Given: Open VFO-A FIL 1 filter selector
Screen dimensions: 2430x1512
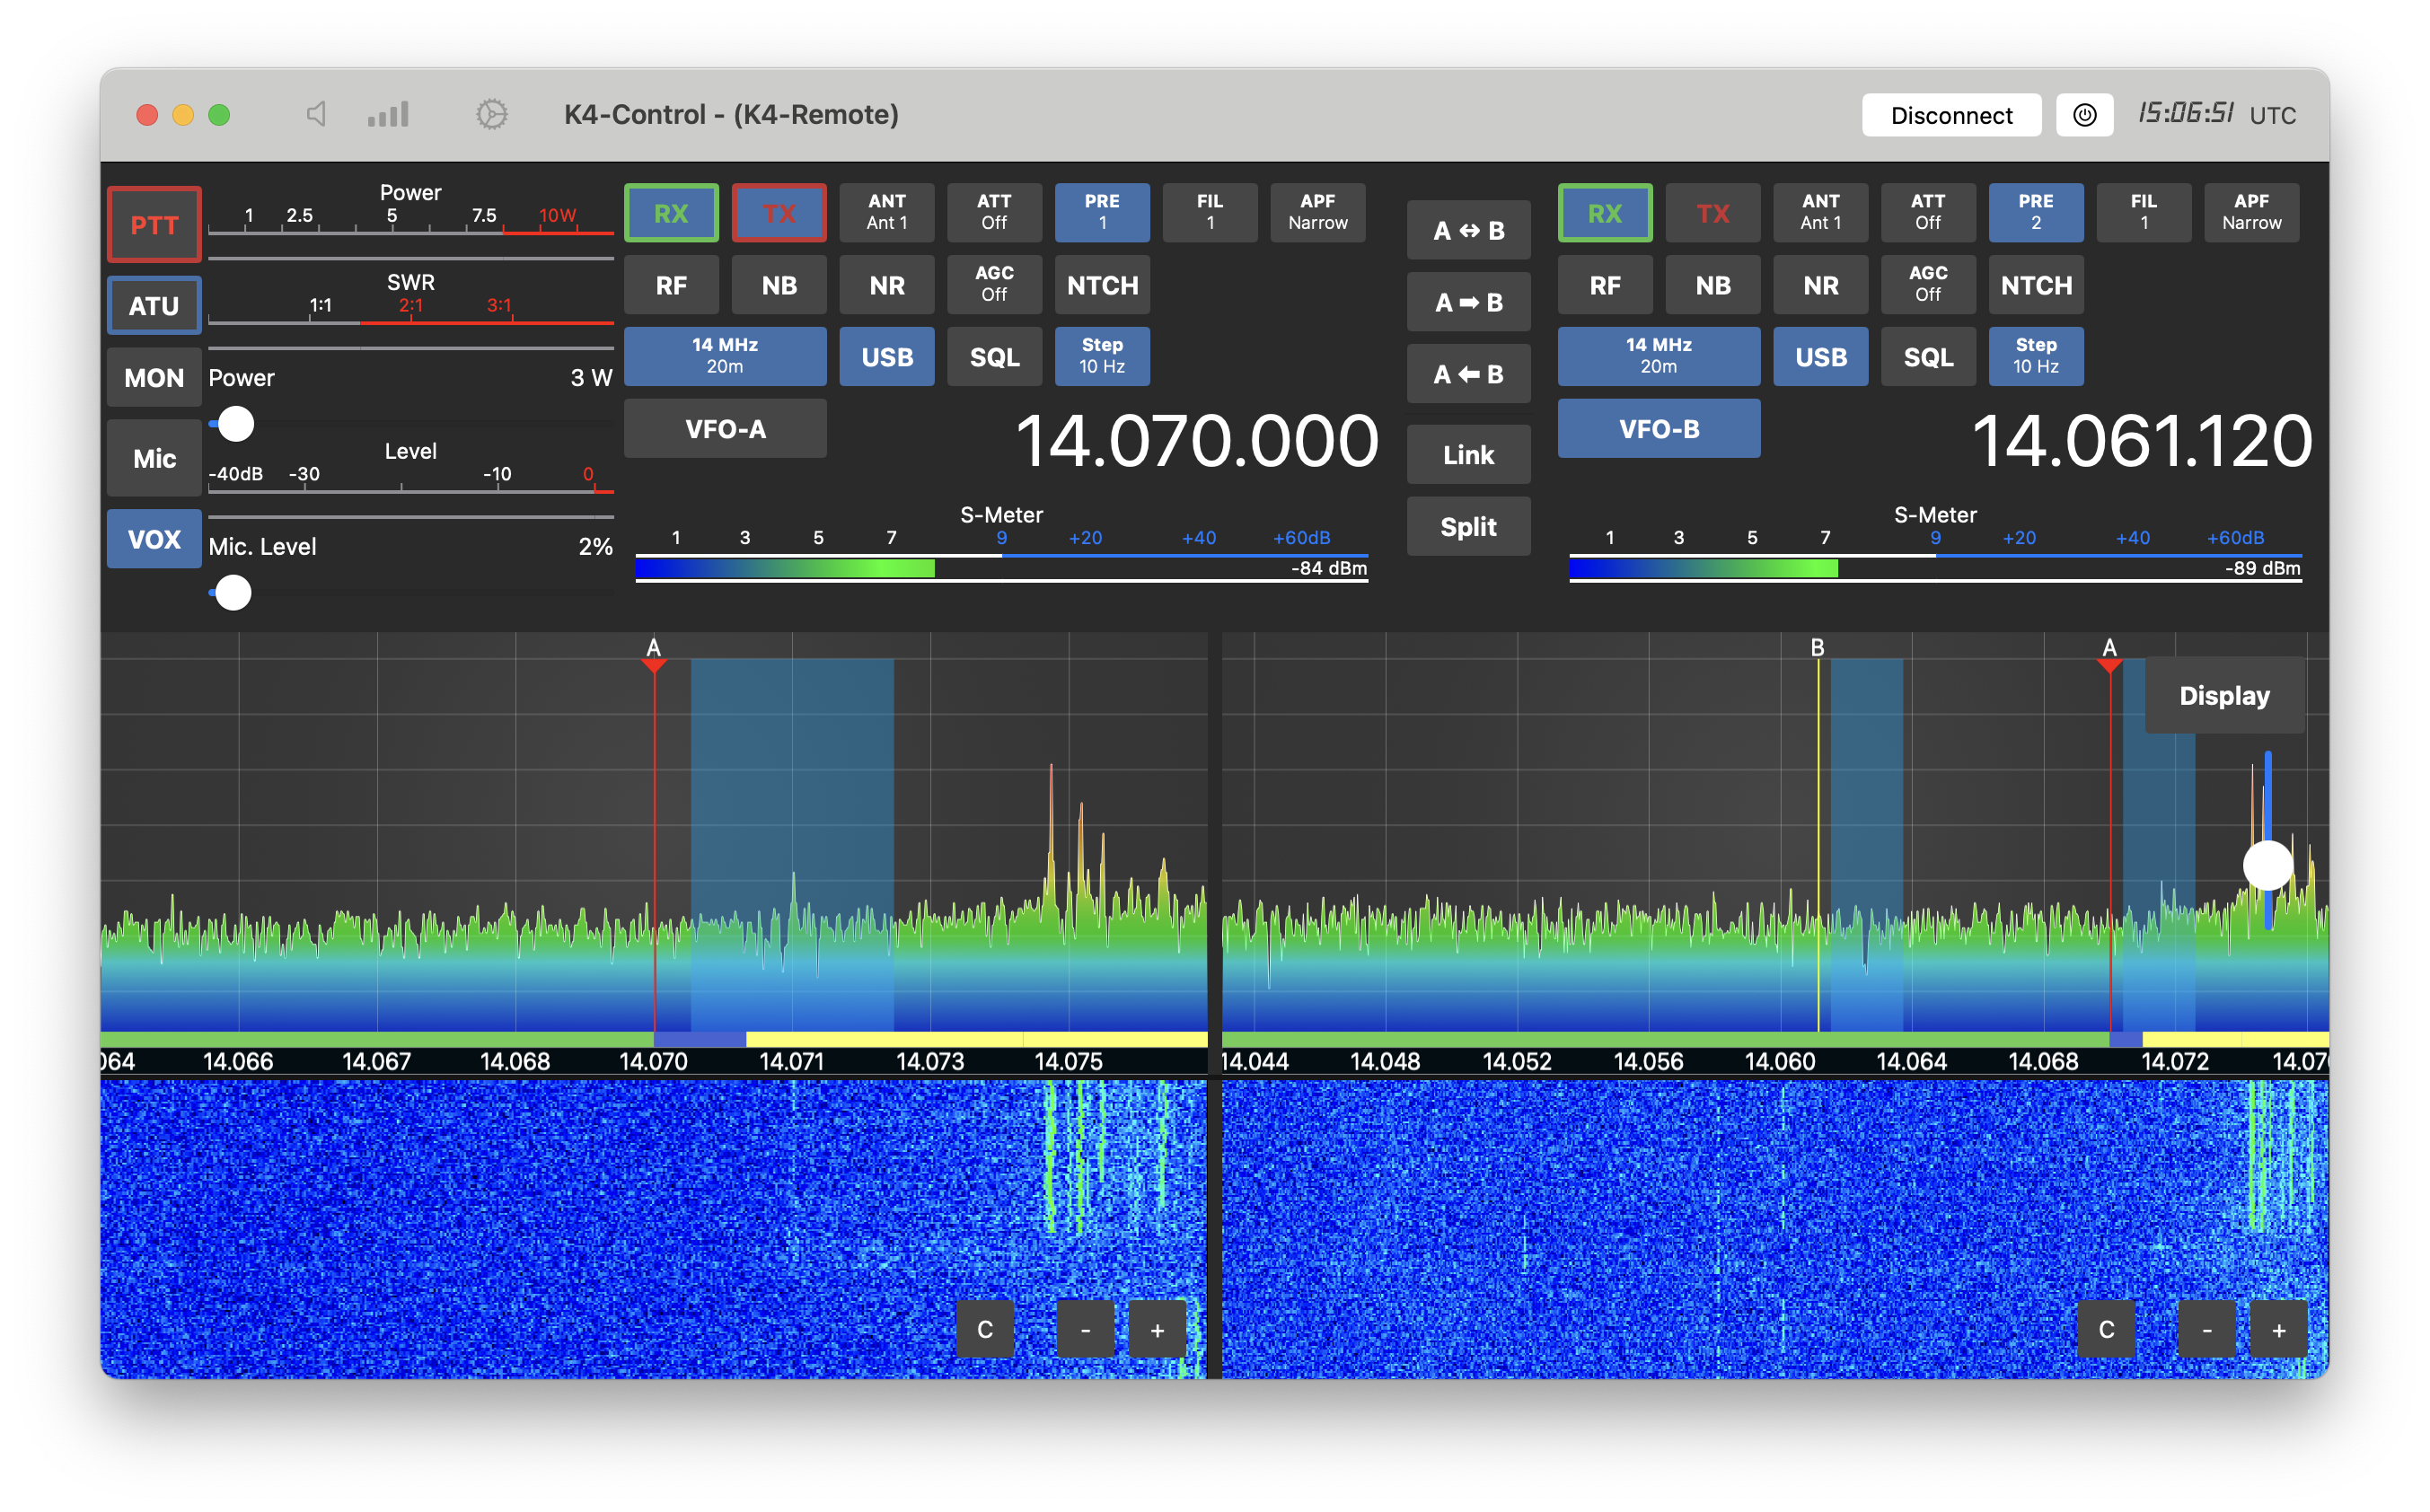Looking at the screenshot, I should pos(1210,213).
